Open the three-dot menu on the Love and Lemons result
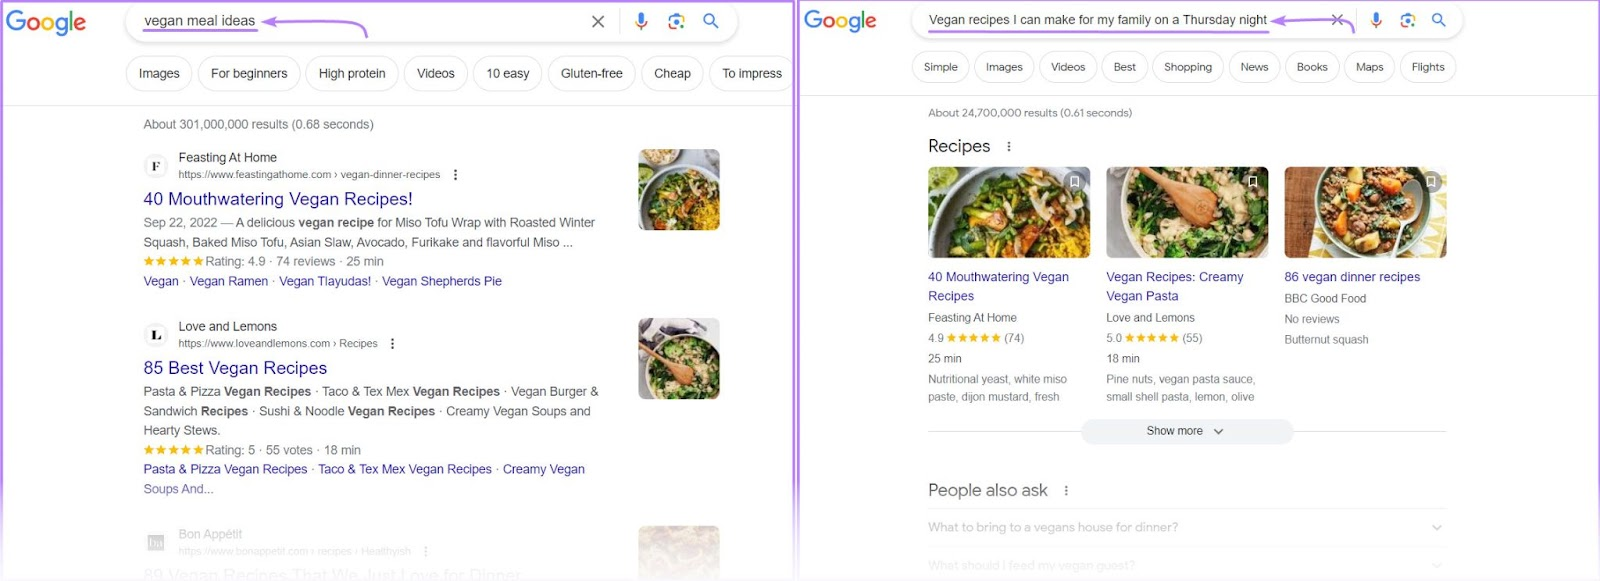Image resolution: width=1600 pixels, height=581 pixels. 392,343
